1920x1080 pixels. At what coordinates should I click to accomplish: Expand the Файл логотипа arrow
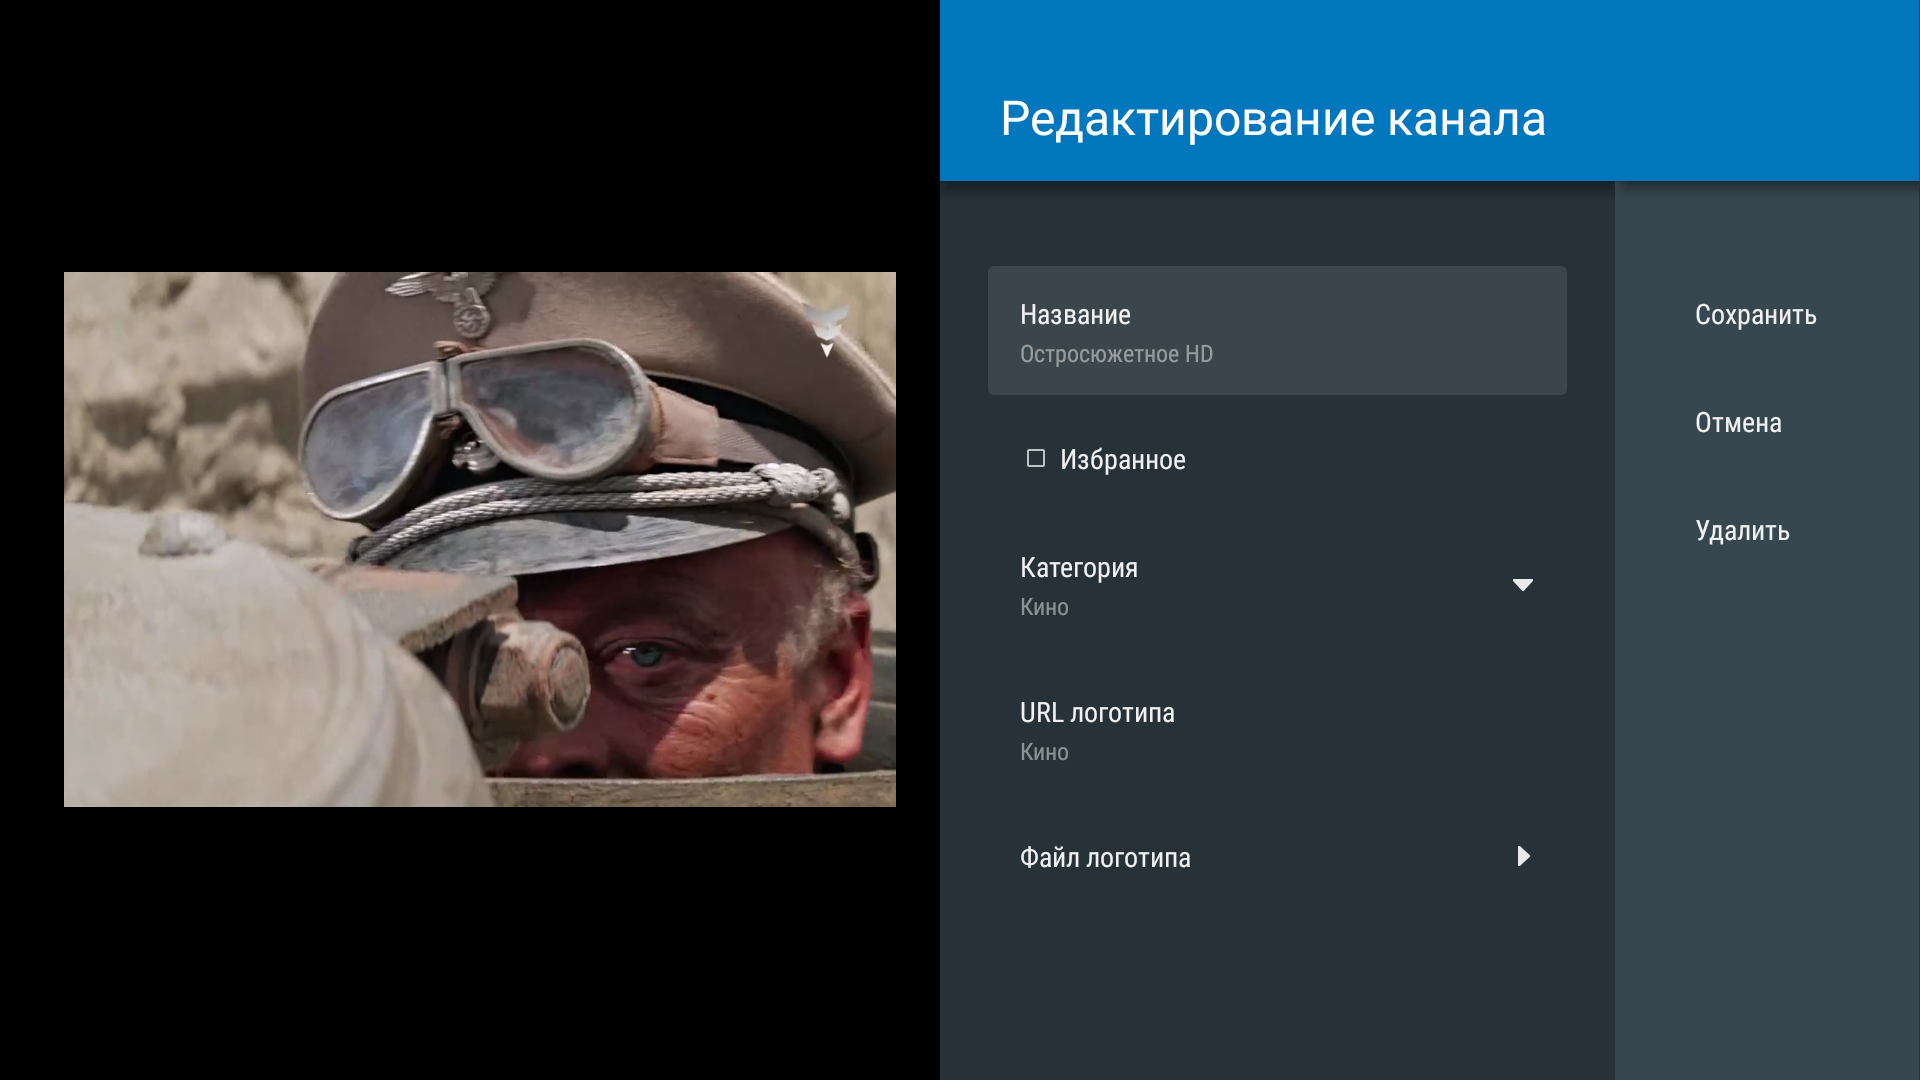(x=1523, y=857)
